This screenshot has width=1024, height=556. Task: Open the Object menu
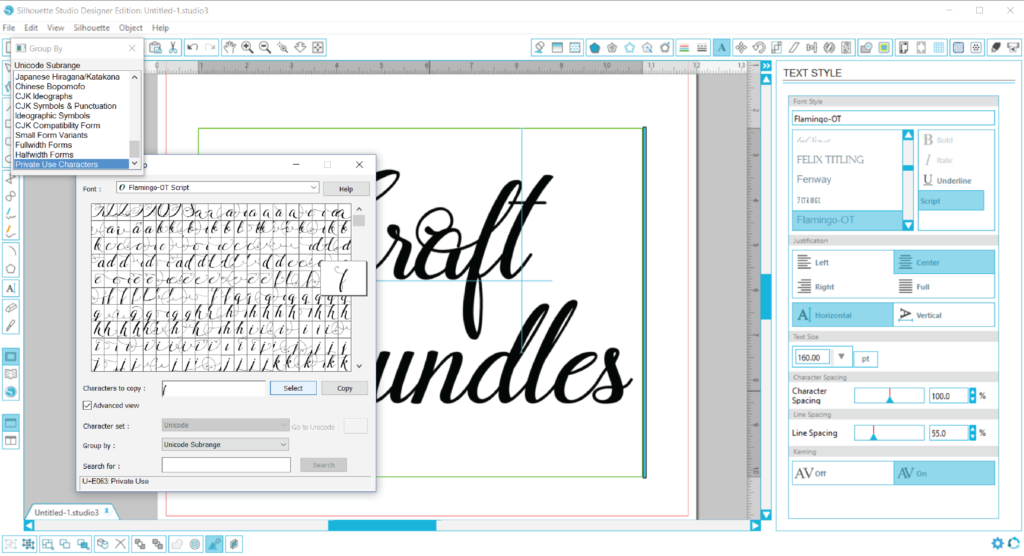(x=131, y=28)
